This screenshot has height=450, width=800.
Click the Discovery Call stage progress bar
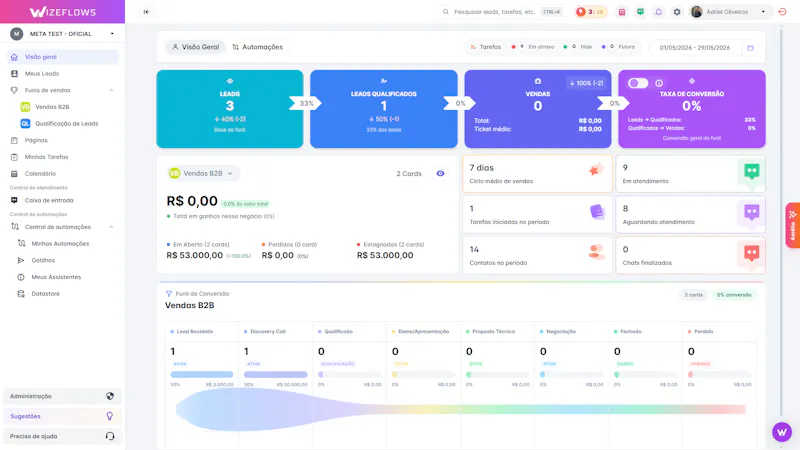coord(276,374)
